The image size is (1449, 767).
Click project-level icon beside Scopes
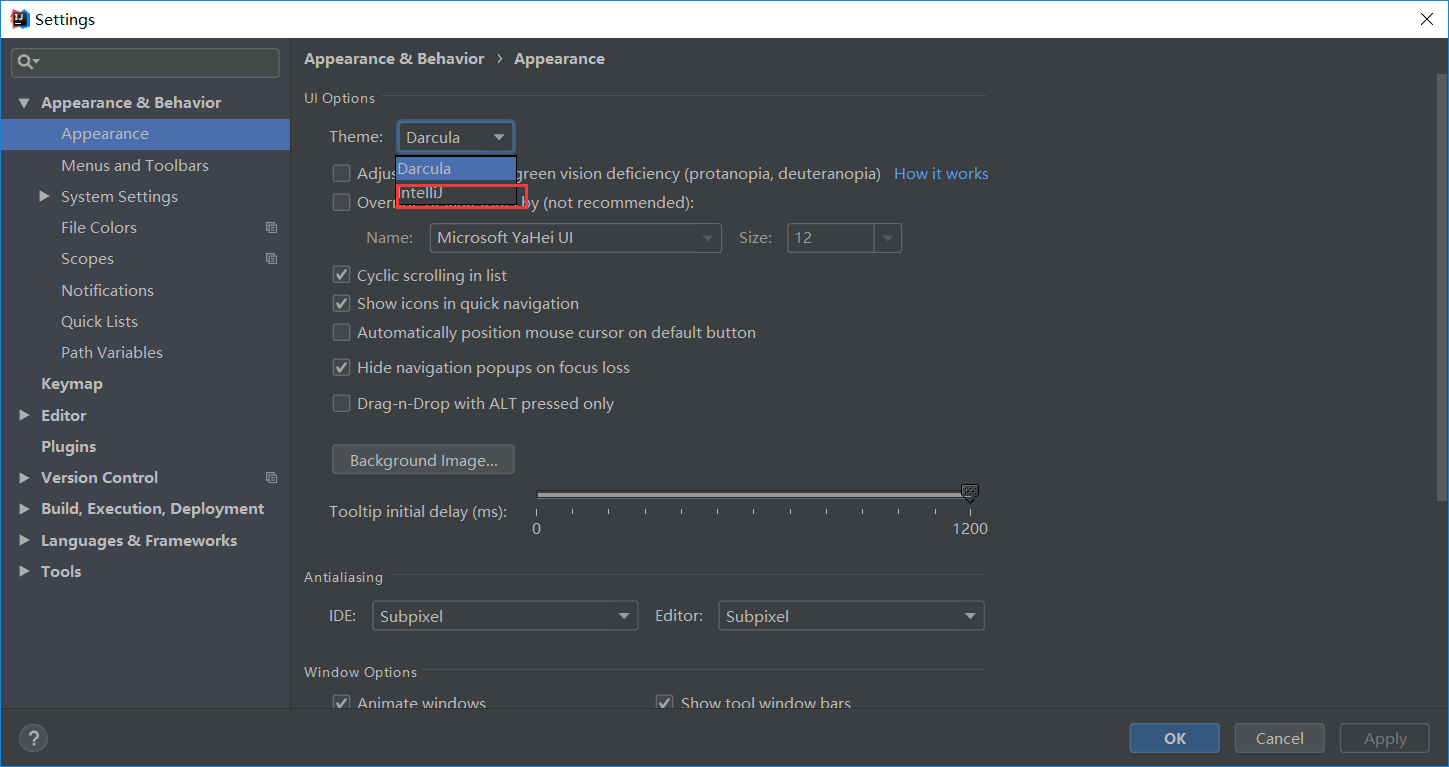pos(271,259)
